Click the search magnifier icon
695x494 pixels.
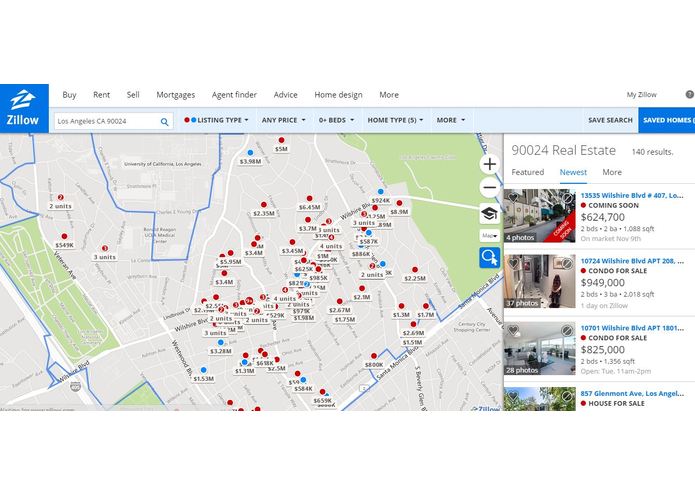[x=164, y=121]
